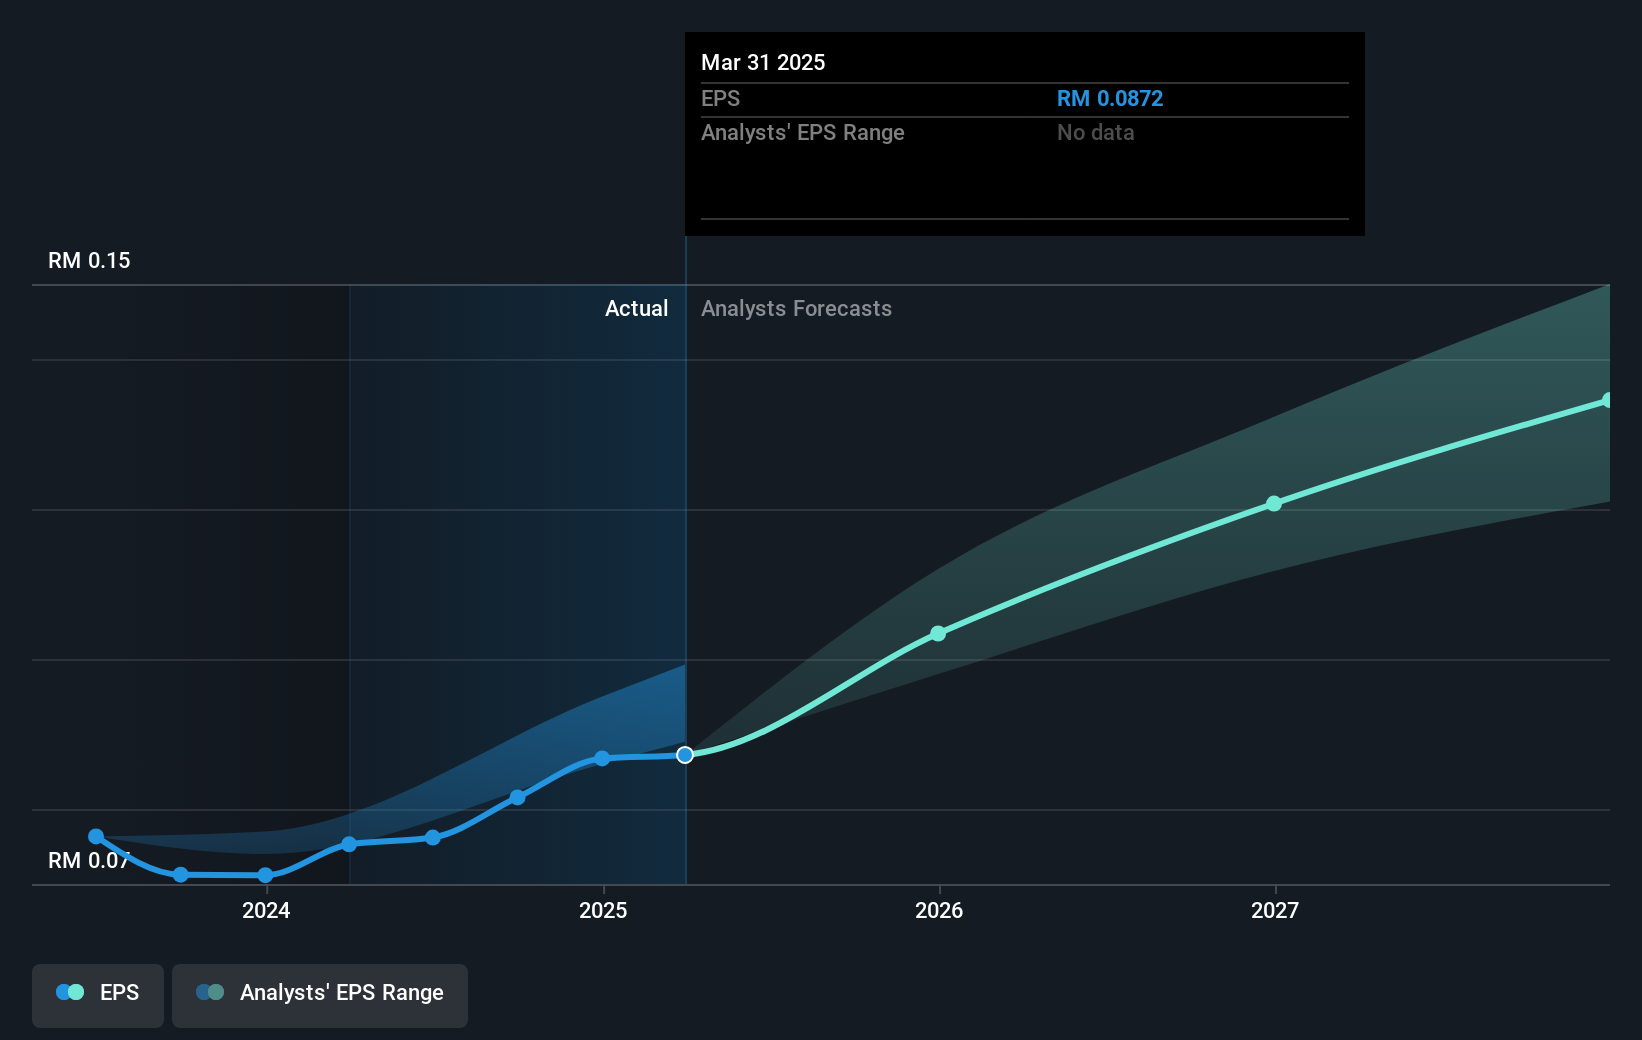
Task: Select the first EPS data point in mid-2023
Action: pos(96,836)
